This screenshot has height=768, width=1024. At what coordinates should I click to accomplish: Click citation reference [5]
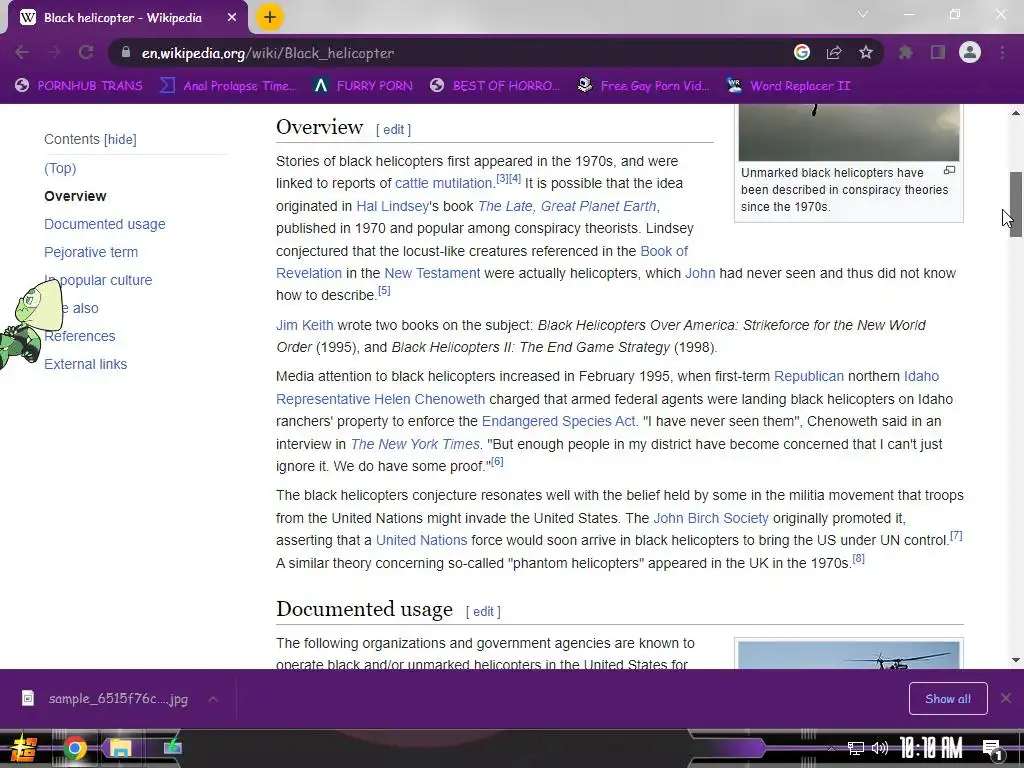click(384, 291)
